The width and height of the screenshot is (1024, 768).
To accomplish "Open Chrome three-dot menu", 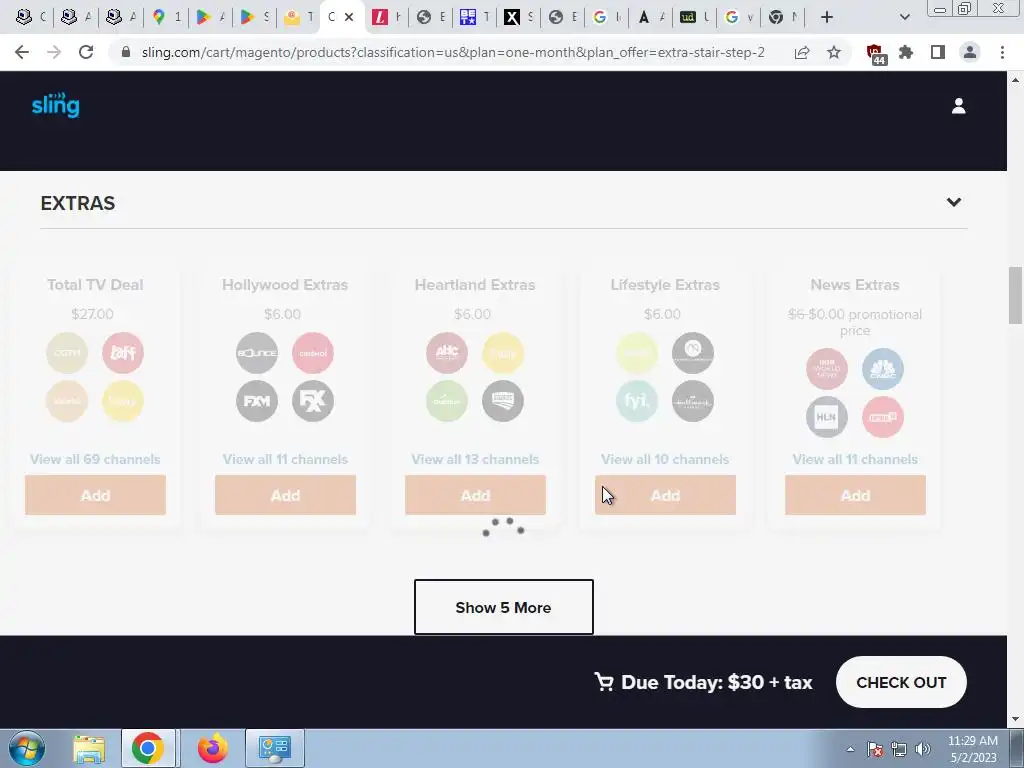I will tap(1002, 52).
